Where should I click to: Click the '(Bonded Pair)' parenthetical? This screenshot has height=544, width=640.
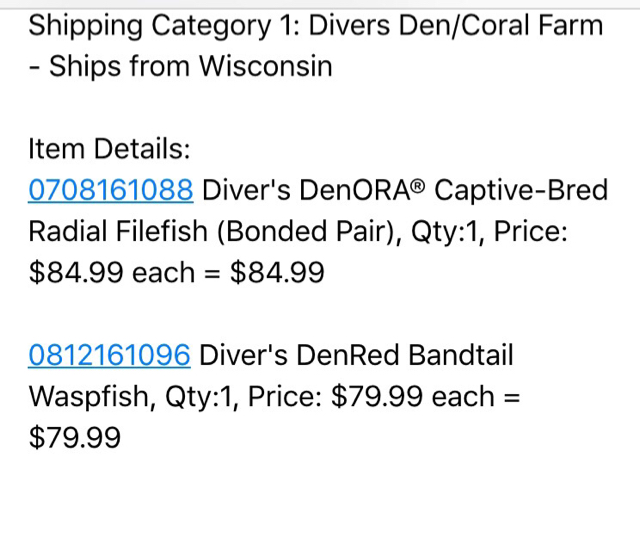tap(309, 232)
